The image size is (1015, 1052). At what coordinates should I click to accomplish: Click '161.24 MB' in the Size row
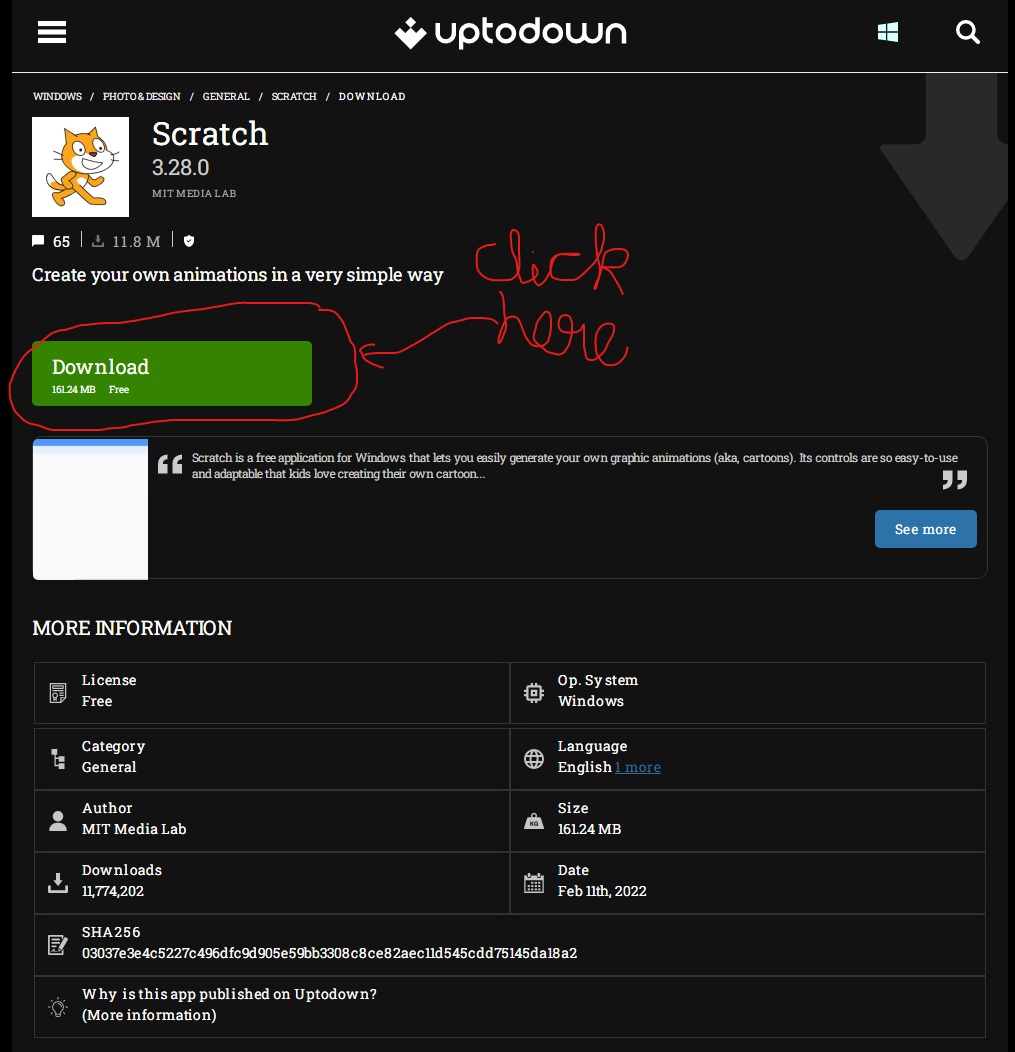590,829
